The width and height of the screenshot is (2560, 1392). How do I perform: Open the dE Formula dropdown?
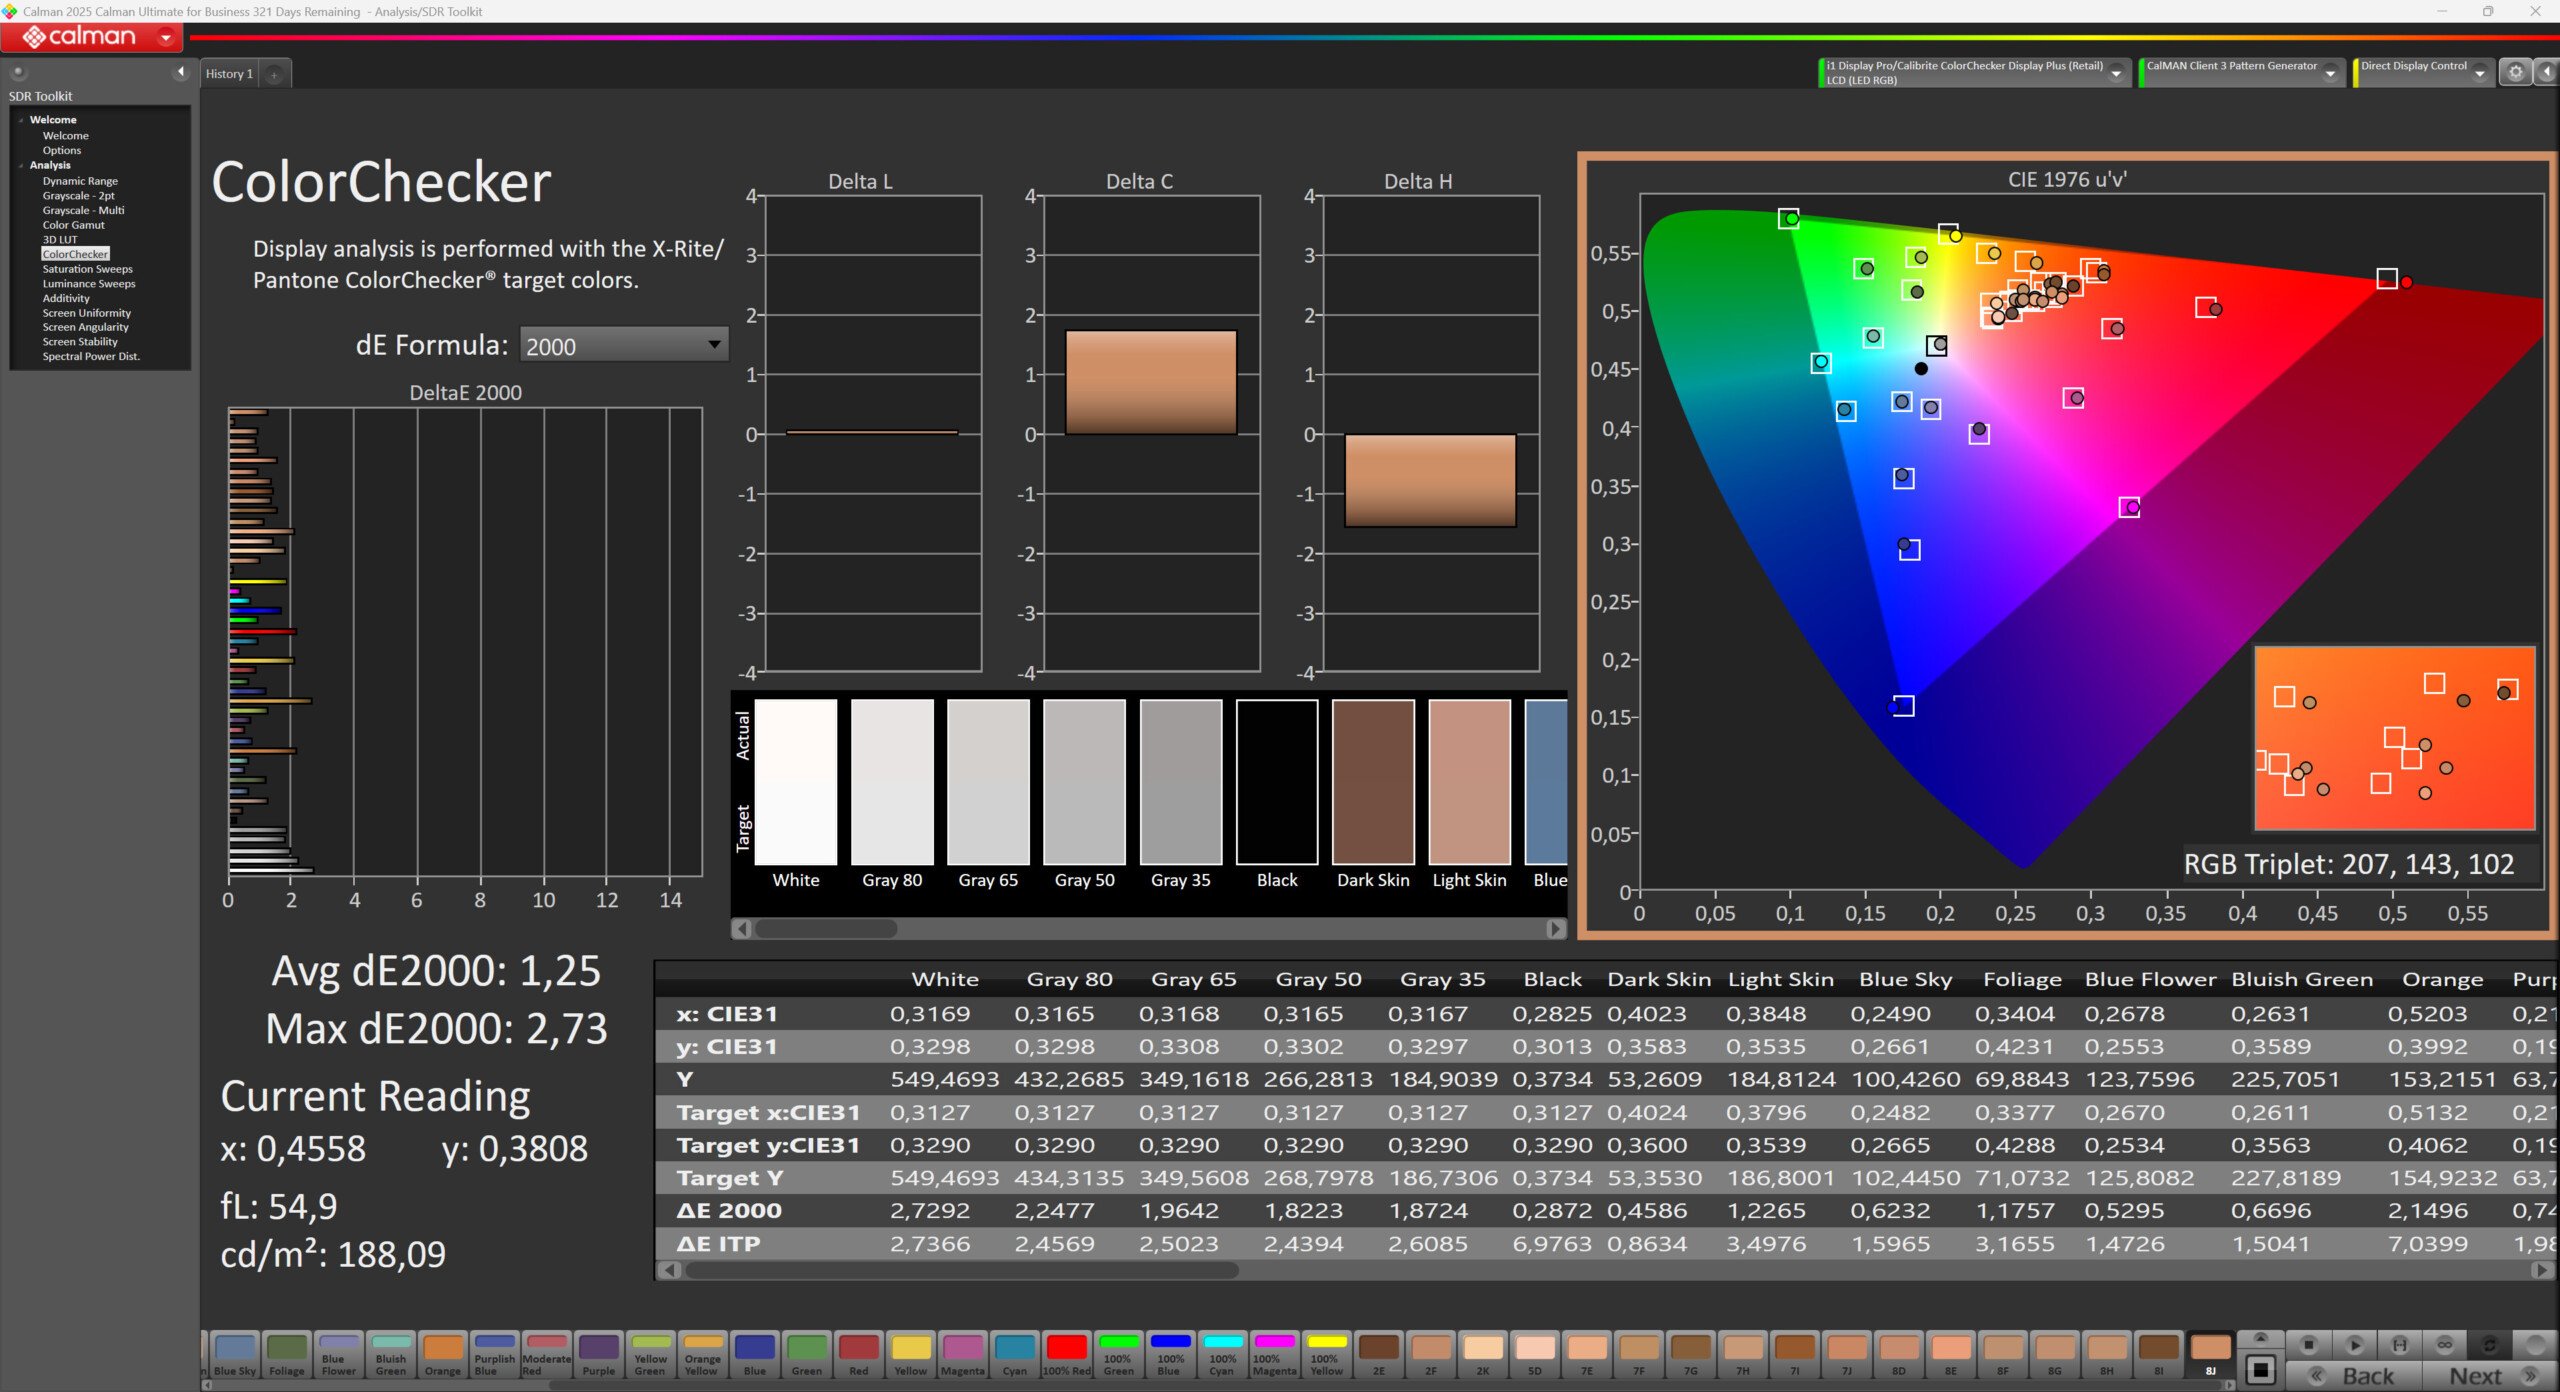tap(624, 345)
